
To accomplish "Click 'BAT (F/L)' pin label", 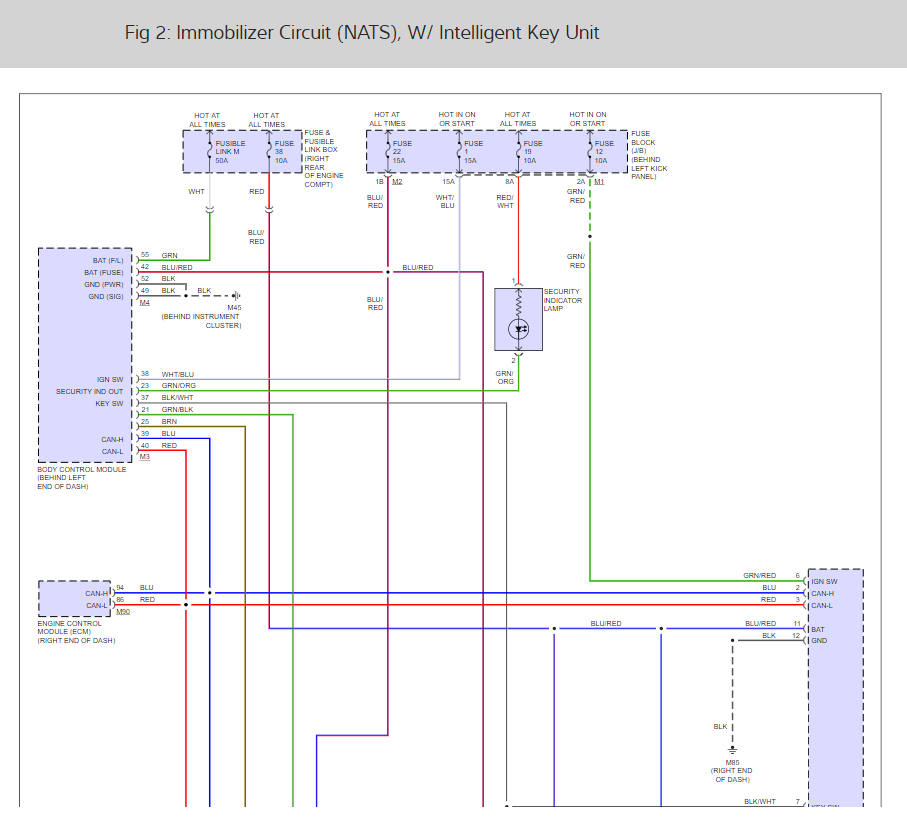I will pyautogui.click(x=108, y=260).
